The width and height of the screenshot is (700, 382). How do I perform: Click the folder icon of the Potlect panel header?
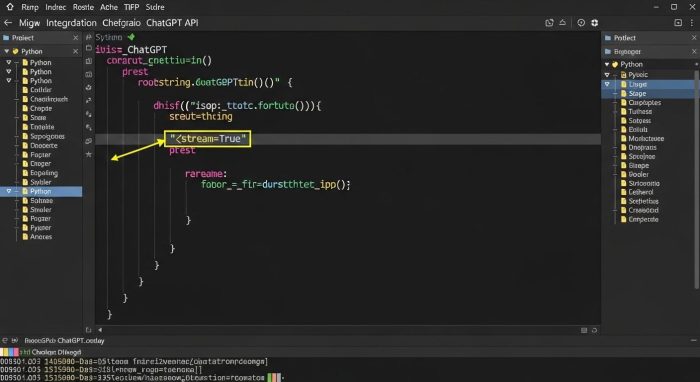(x=608, y=38)
